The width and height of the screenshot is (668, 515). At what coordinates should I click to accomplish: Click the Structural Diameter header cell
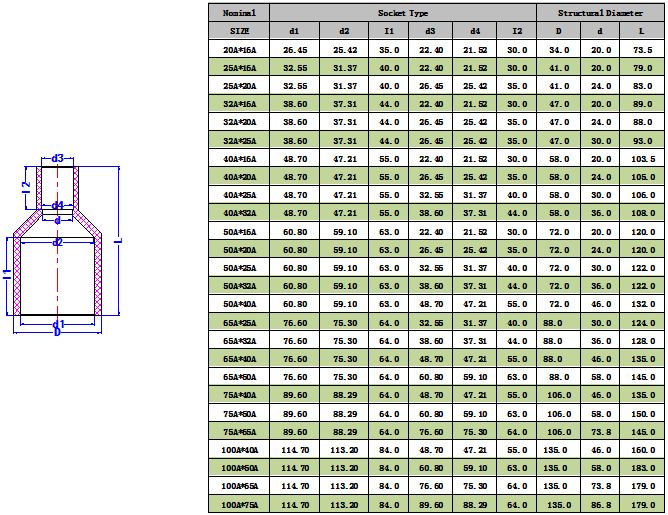[601, 13]
